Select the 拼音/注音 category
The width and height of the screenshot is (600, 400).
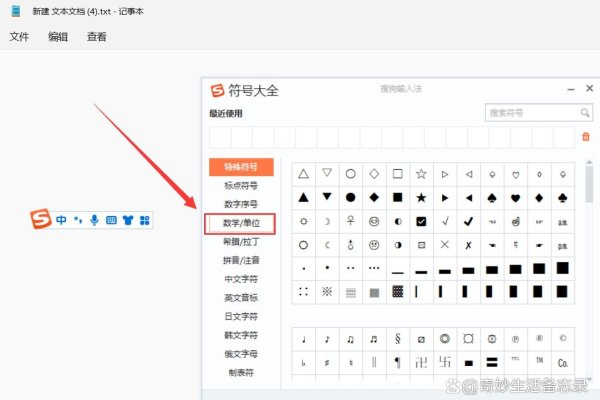click(x=241, y=260)
